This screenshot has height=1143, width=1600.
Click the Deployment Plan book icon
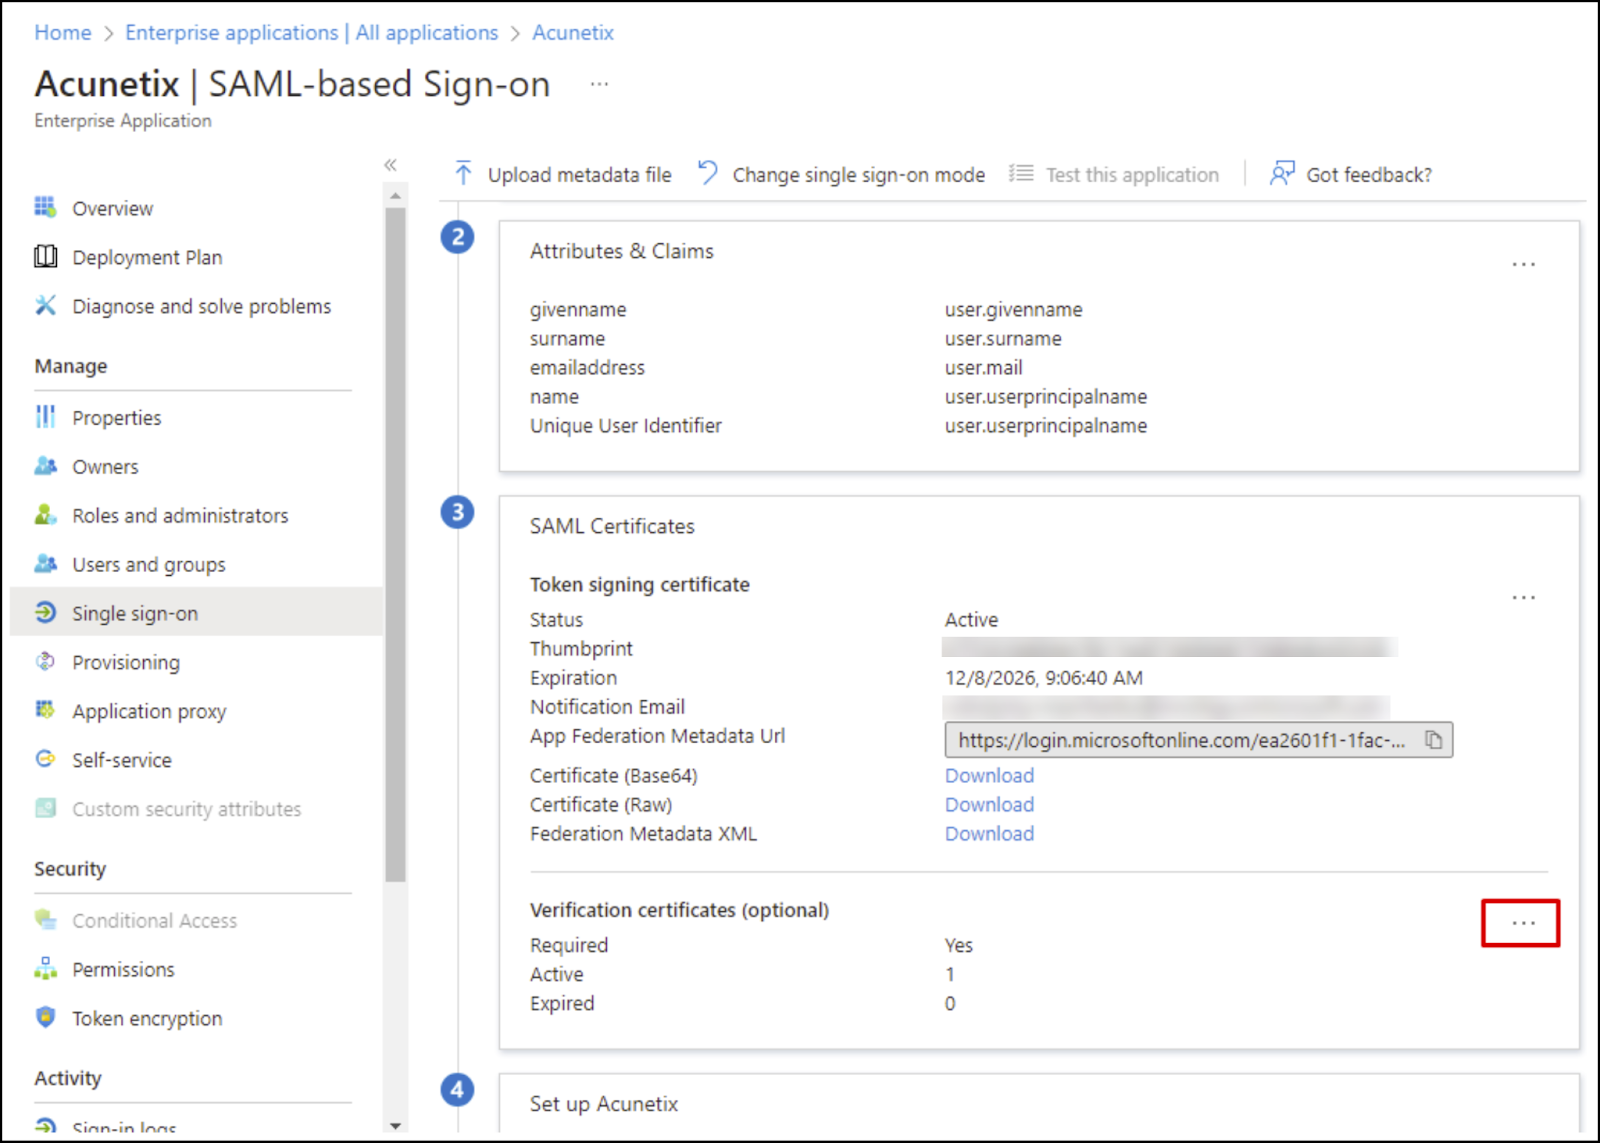(x=45, y=256)
